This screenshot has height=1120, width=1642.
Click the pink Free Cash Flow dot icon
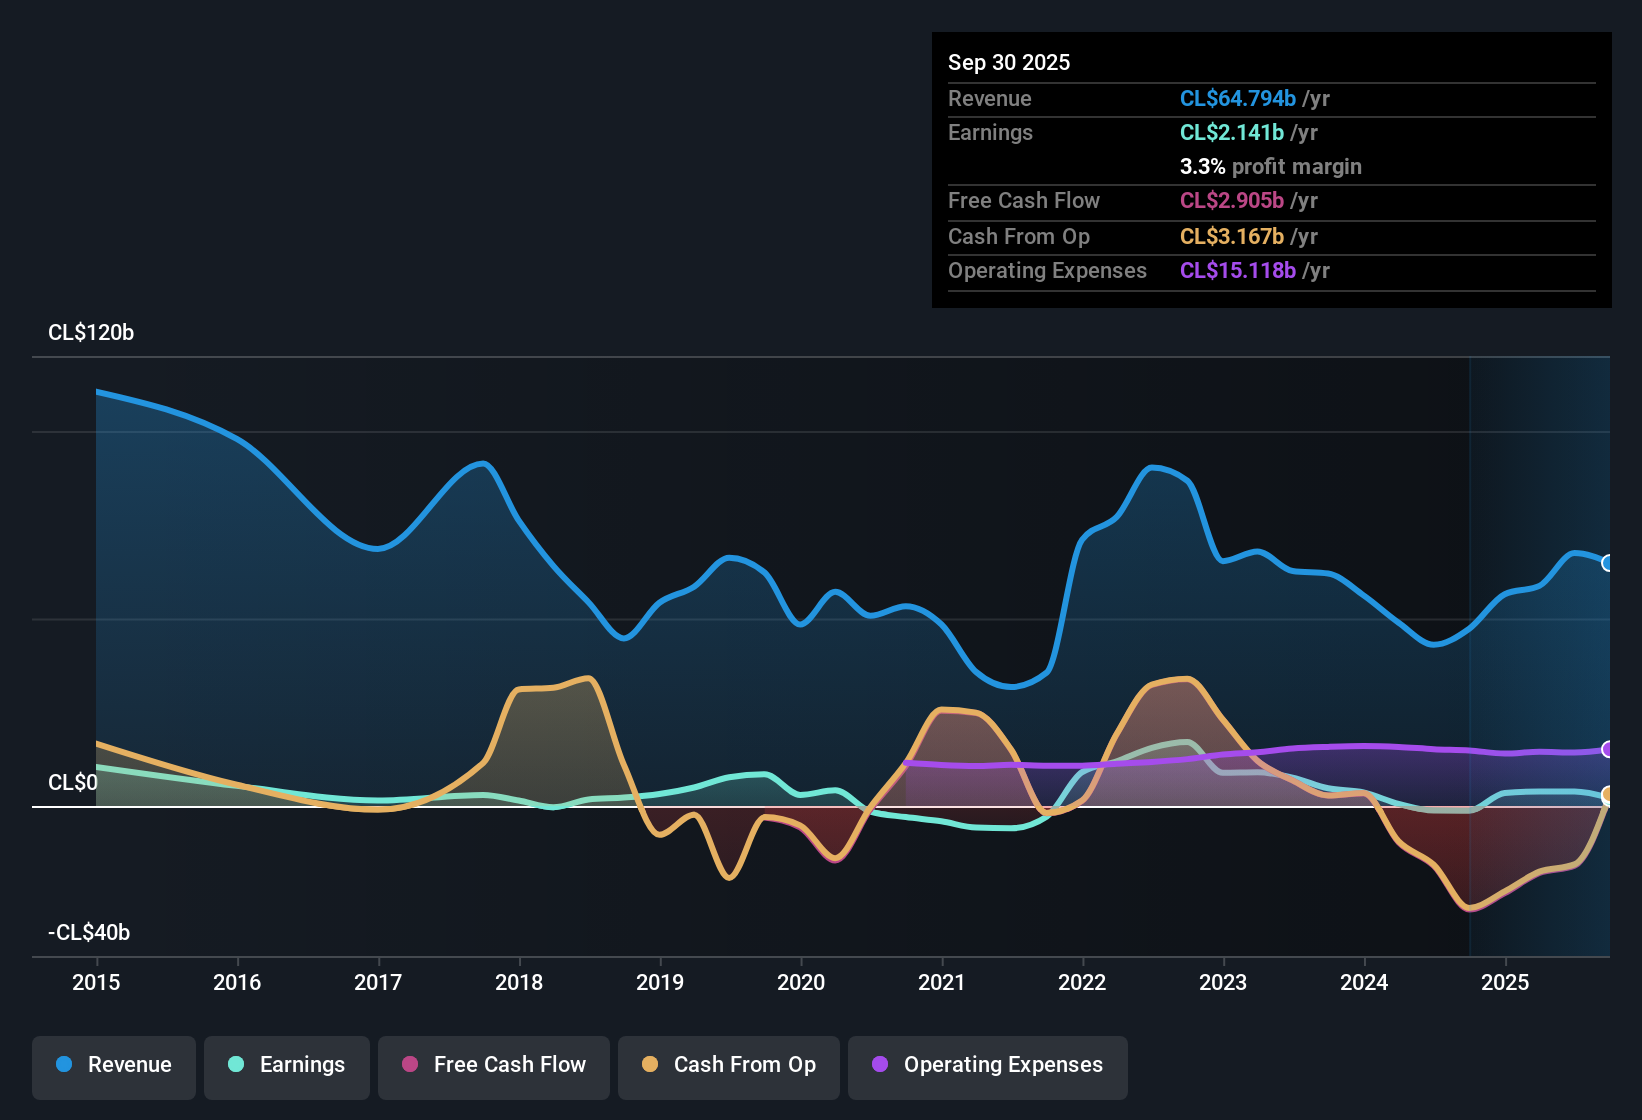pyautogui.click(x=411, y=1065)
